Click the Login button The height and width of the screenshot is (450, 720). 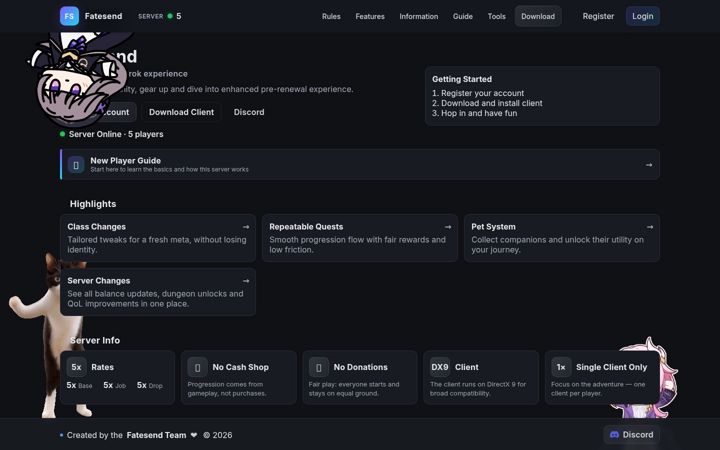pyautogui.click(x=642, y=16)
